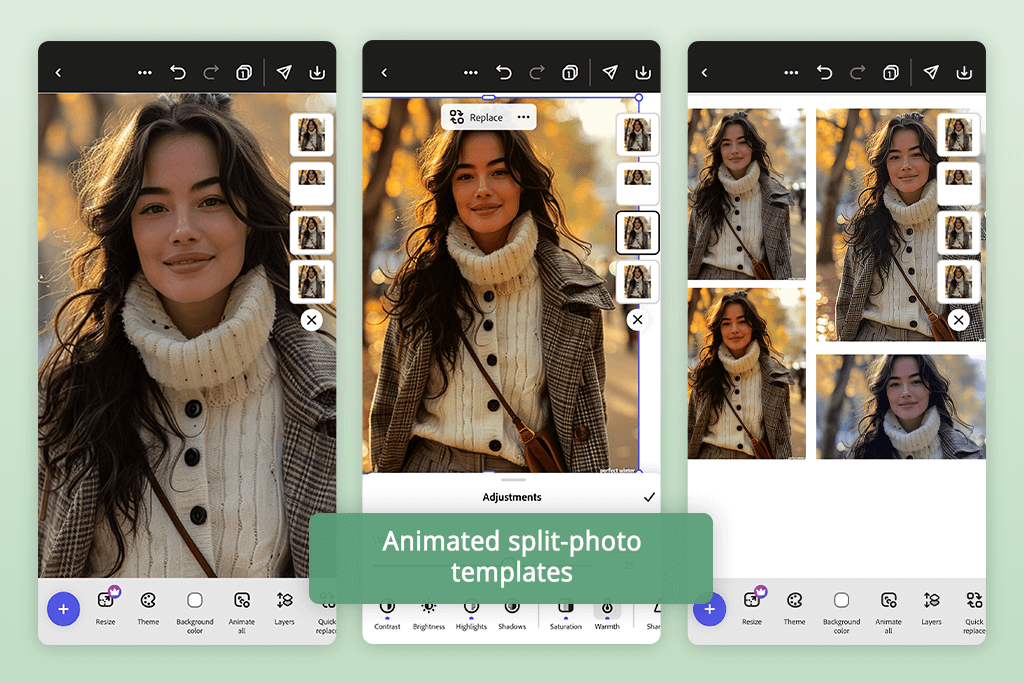Confirm Adjustments with the checkmark

(649, 497)
